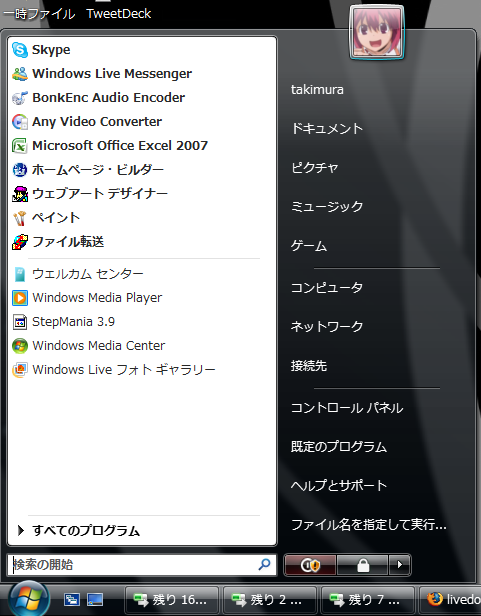Image resolution: width=481 pixels, height=616 pixels.
Task: Click the BonkEnc Audio Encoder icon
Action: [x=20, y=98]
